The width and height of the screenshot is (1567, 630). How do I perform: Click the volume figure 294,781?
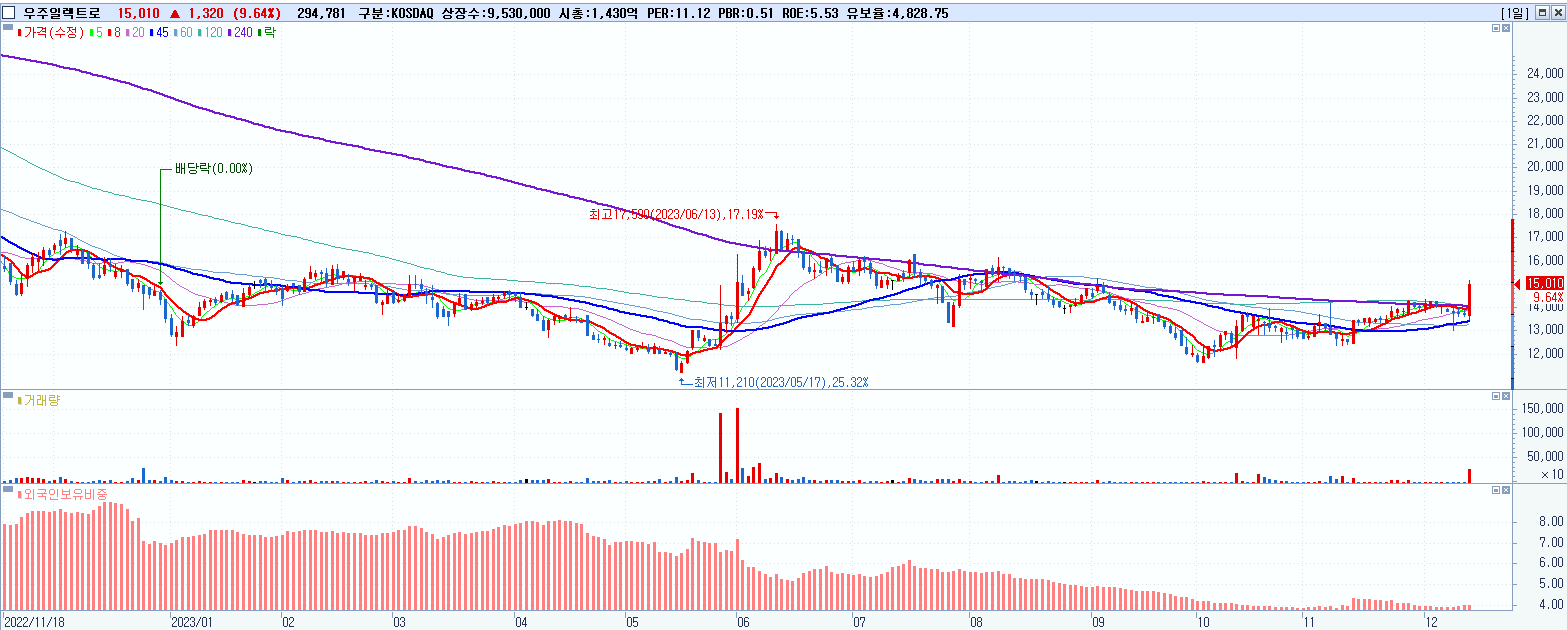pos(321,13)
